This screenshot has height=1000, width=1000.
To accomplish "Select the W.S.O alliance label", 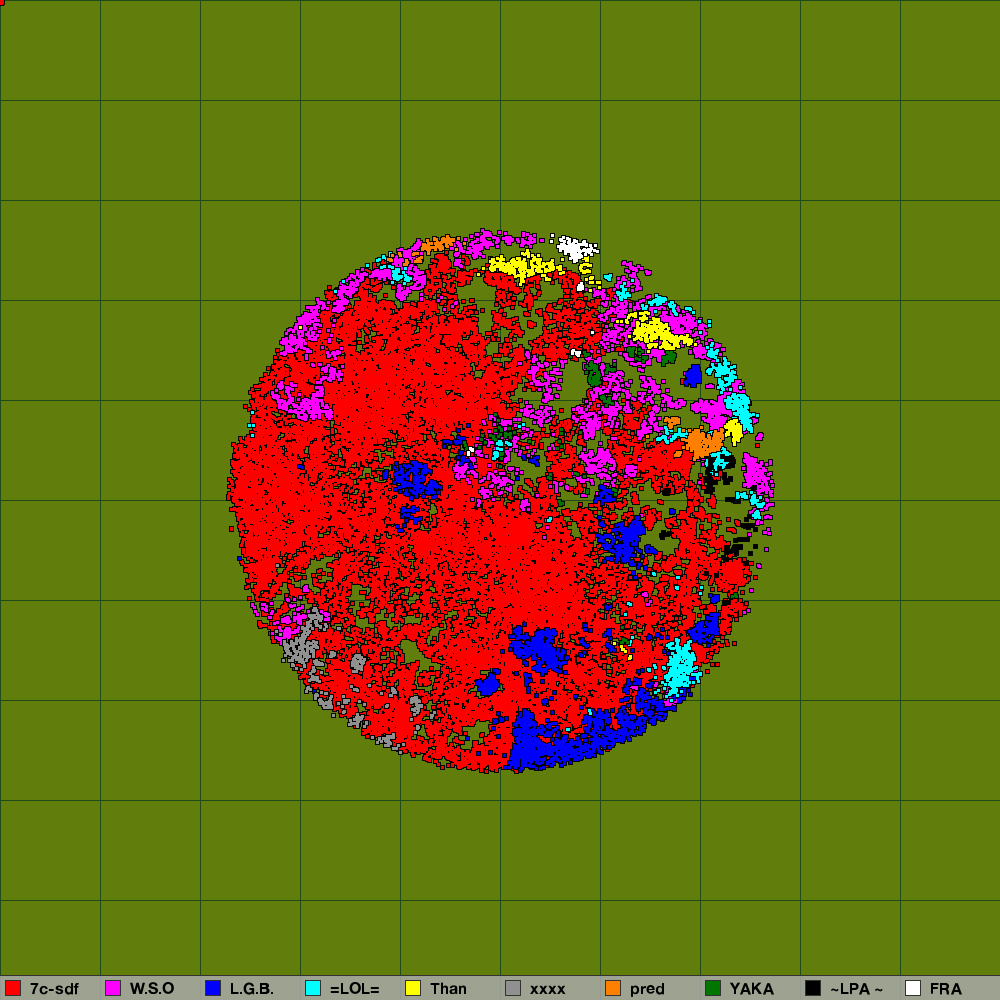I will (152, 989).
